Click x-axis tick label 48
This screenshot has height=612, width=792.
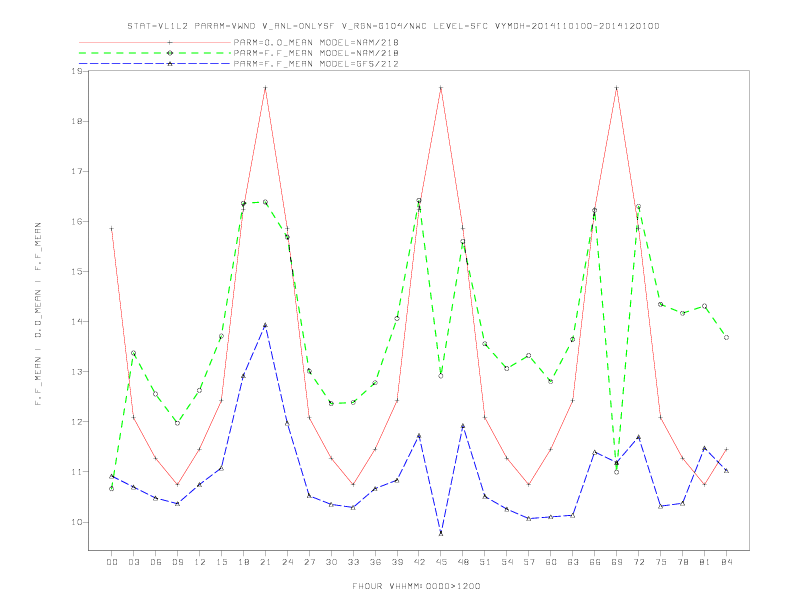pyautogui.click(x=463, y=562)
